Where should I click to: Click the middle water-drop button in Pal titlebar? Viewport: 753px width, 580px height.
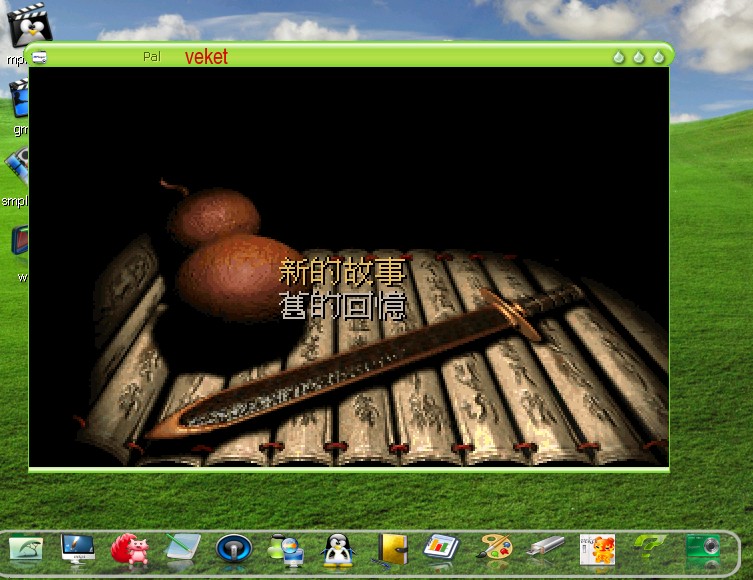click(639, 57)
